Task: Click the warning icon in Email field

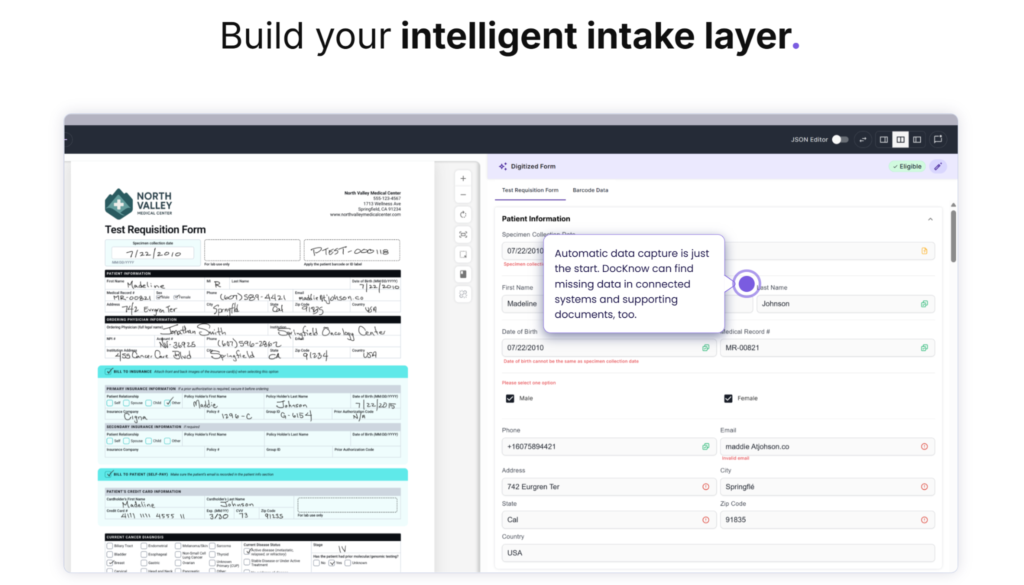Action: point(923,446)
